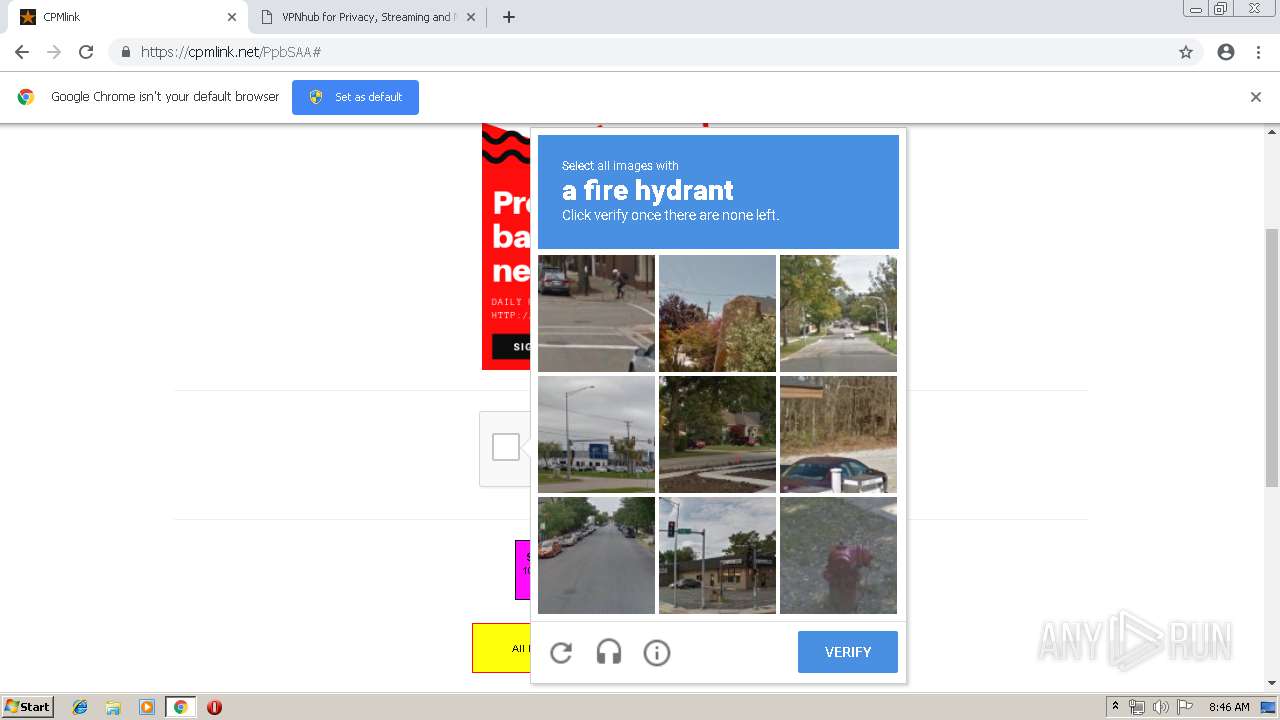Image resolution: width=1280 pixels, height=720 pixels.
Task: Select the tile with autumn trees and building
Action: pos(717,313)
